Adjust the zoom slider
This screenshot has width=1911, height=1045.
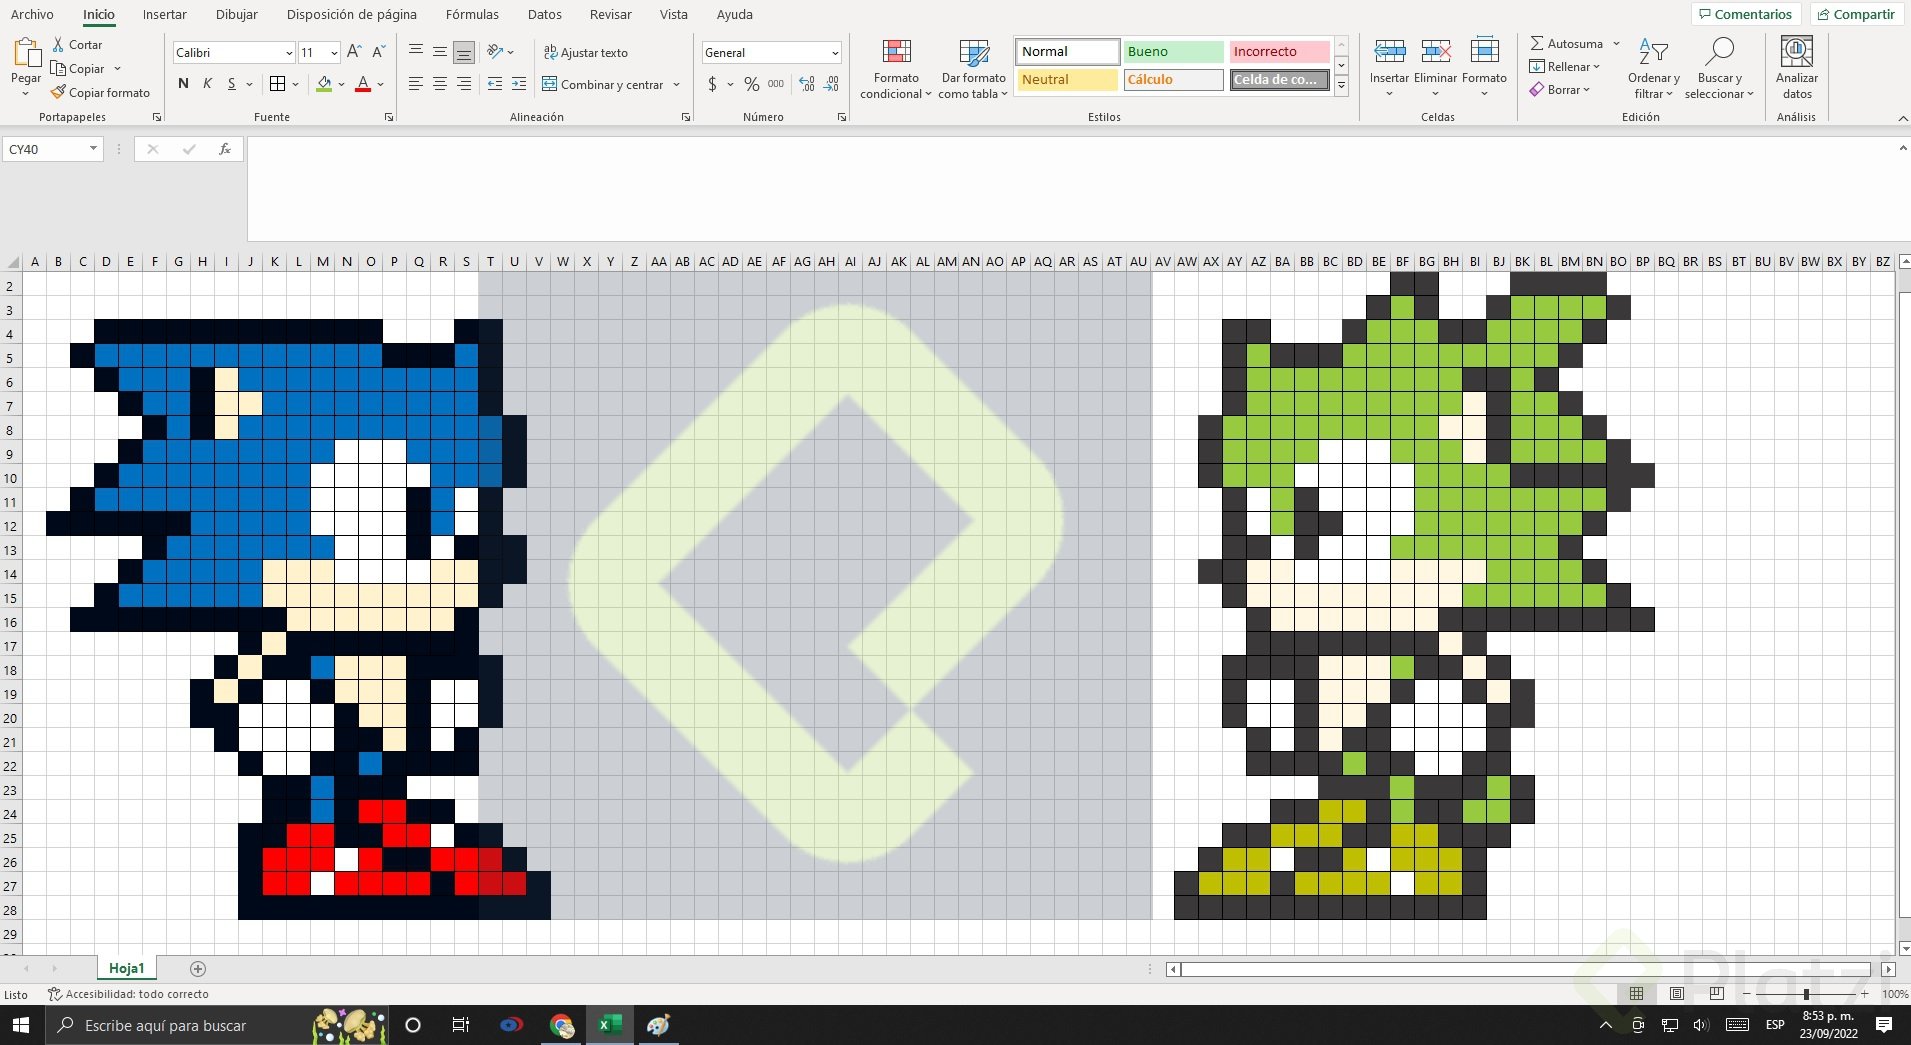[x=1806, y=994]
